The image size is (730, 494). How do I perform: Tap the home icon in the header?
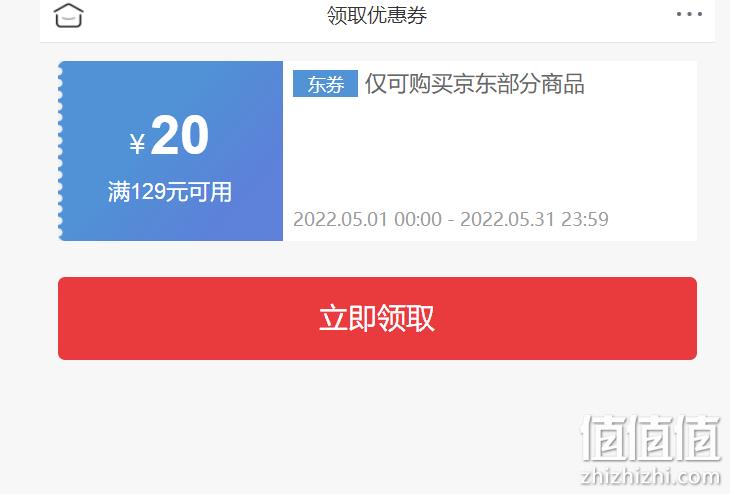(68, 15)
